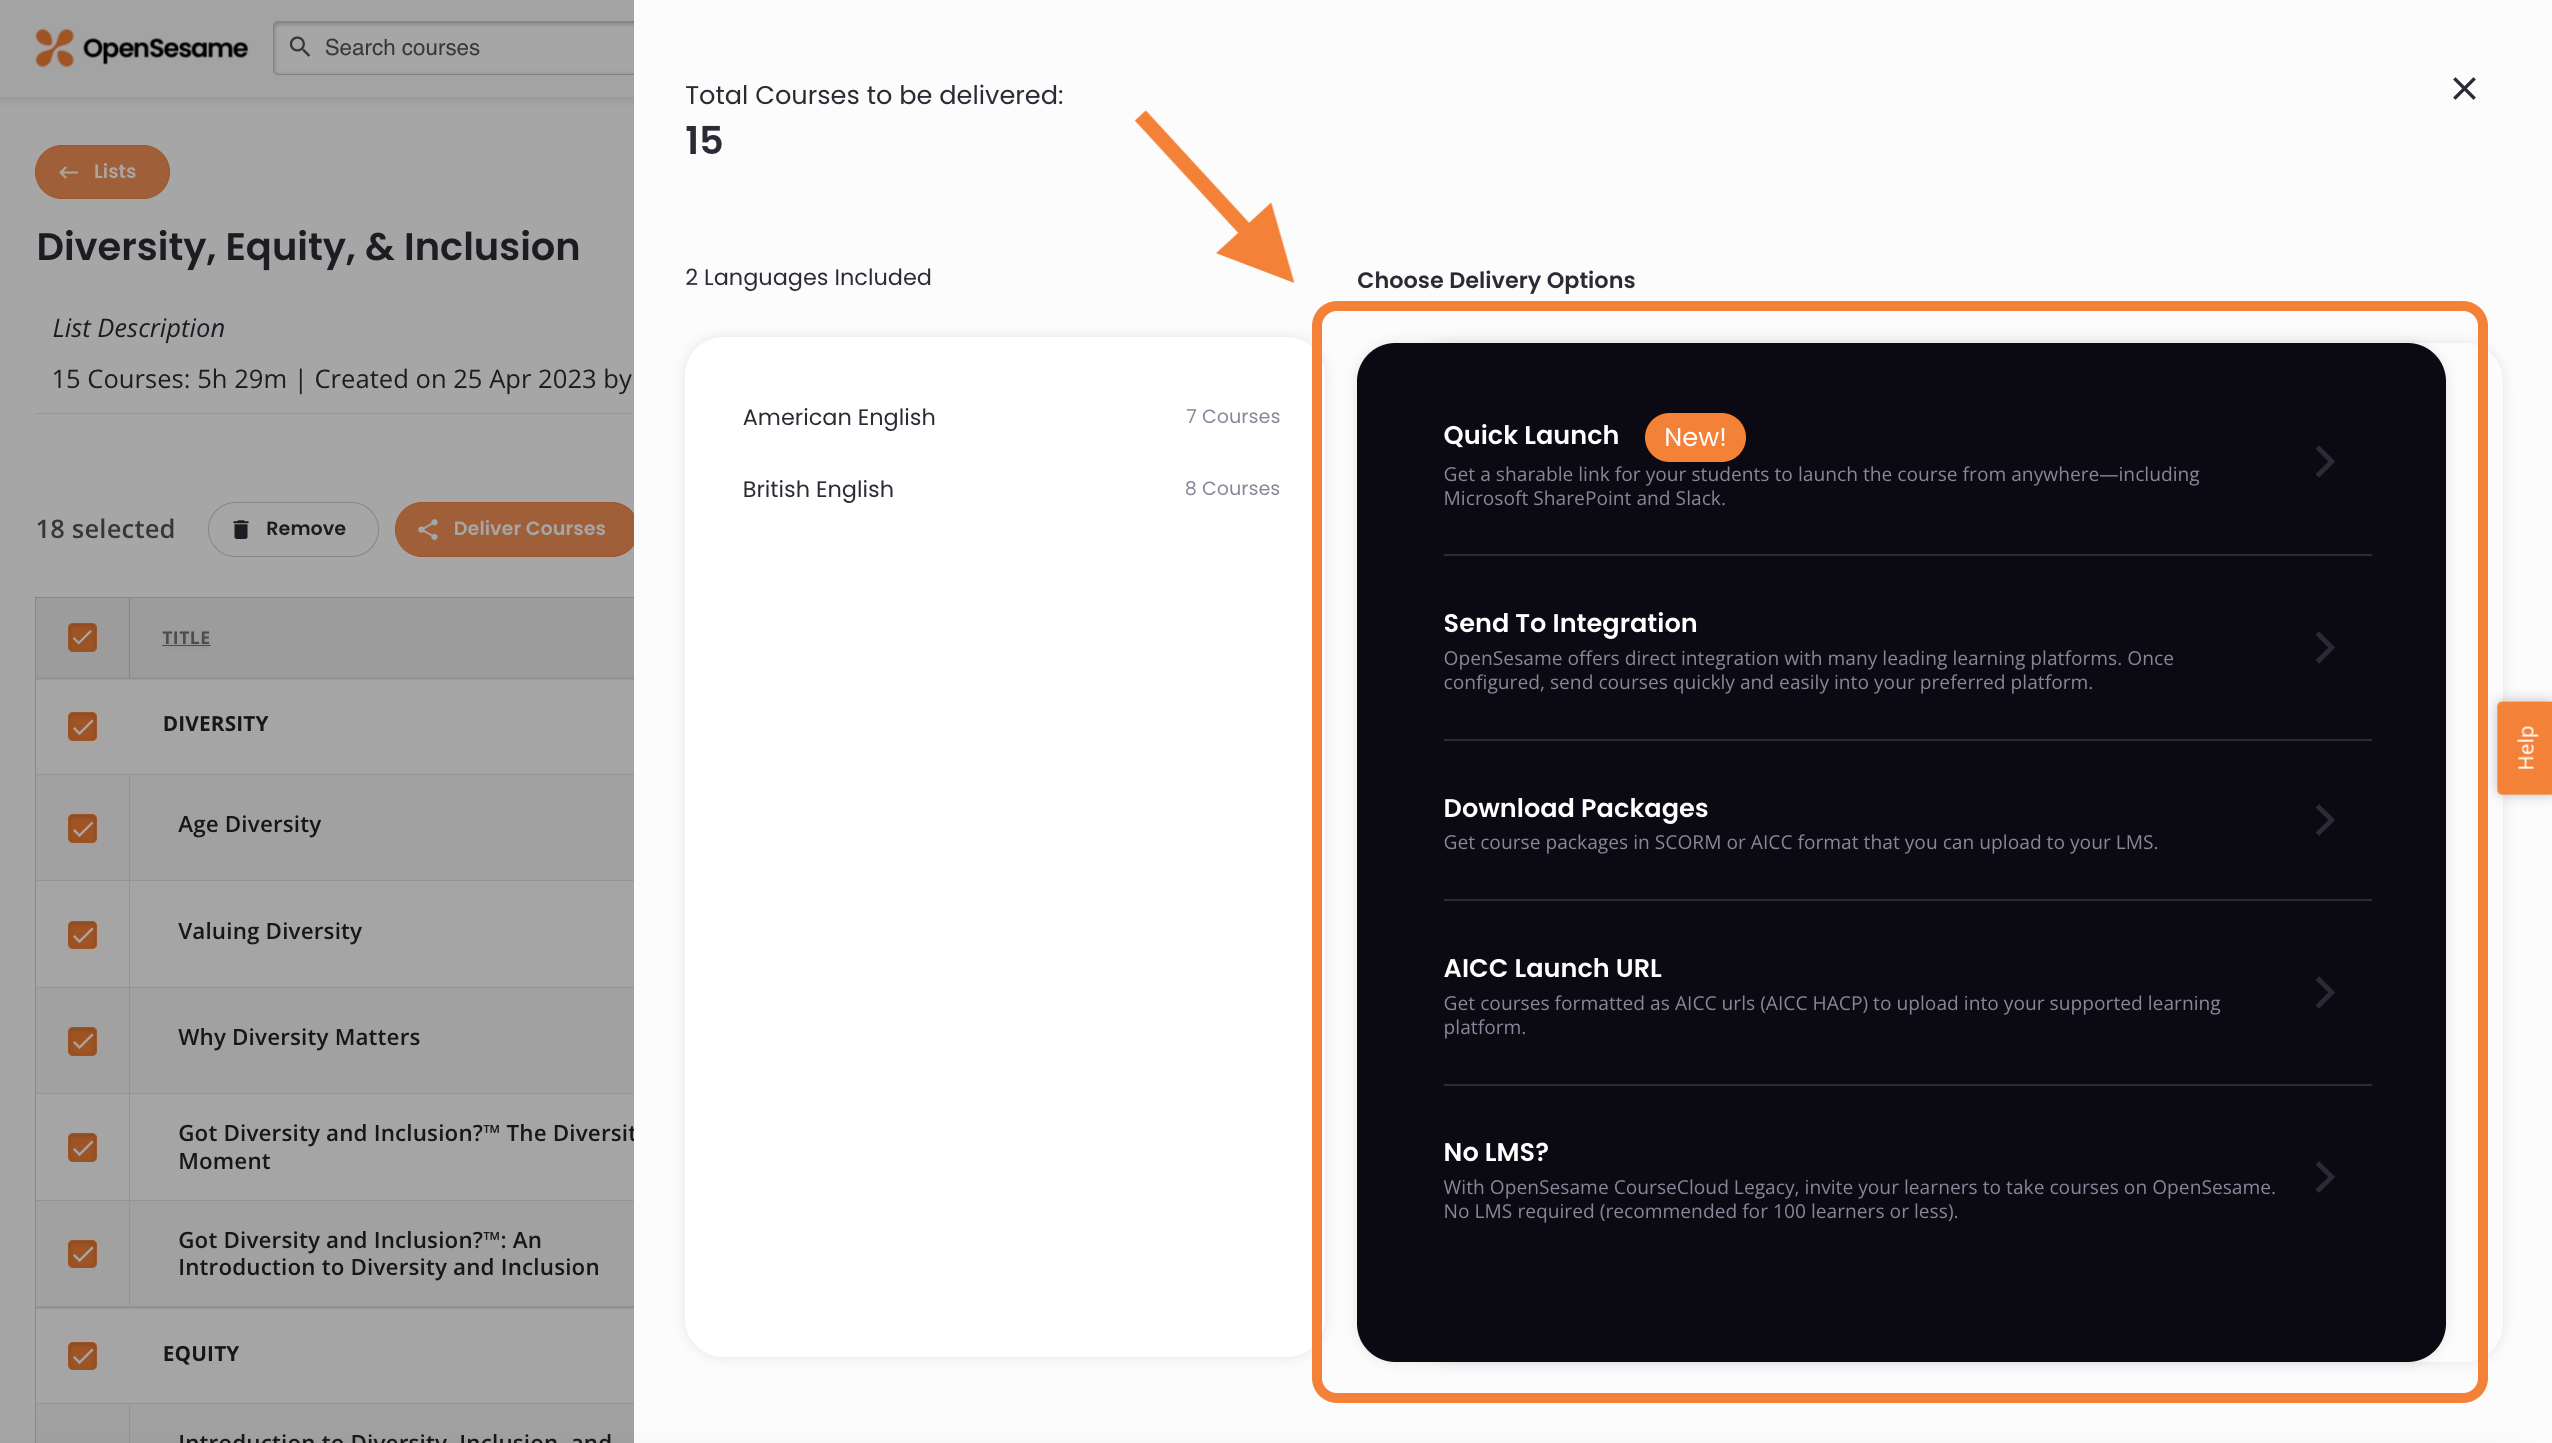Viewport: 2552px width, 1443px height.
Task: Click the trash icon in Remove
Action: (x=241, y=529)
